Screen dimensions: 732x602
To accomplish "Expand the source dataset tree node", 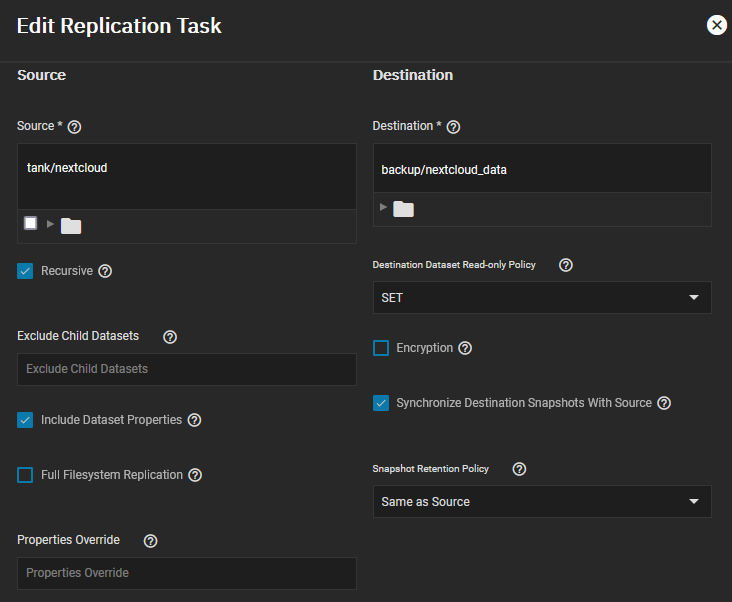I will [50, 224].
